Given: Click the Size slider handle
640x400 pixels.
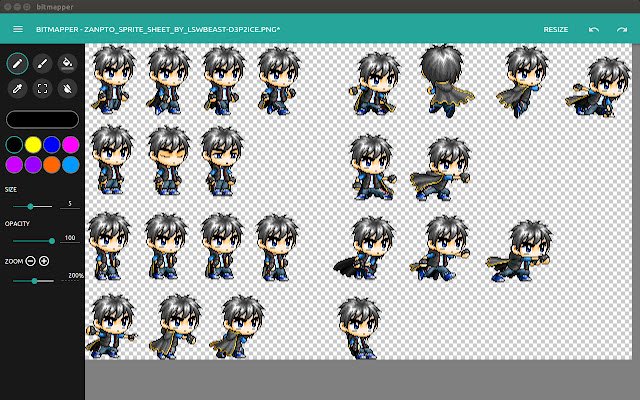Looking at the screenshot, I should pyautogui.click(x=30, y=207).
